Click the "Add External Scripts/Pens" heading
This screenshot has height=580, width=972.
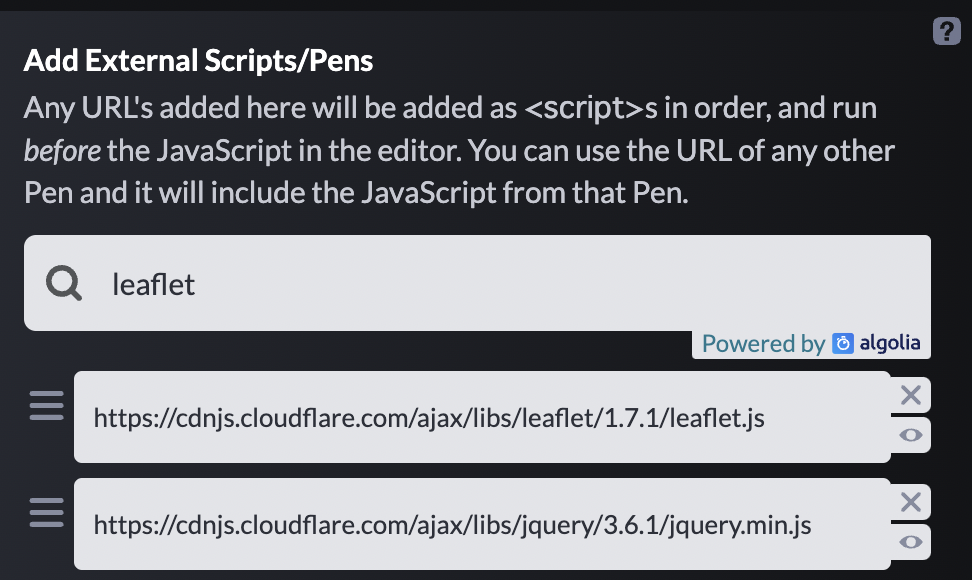[x=198, y=61]
